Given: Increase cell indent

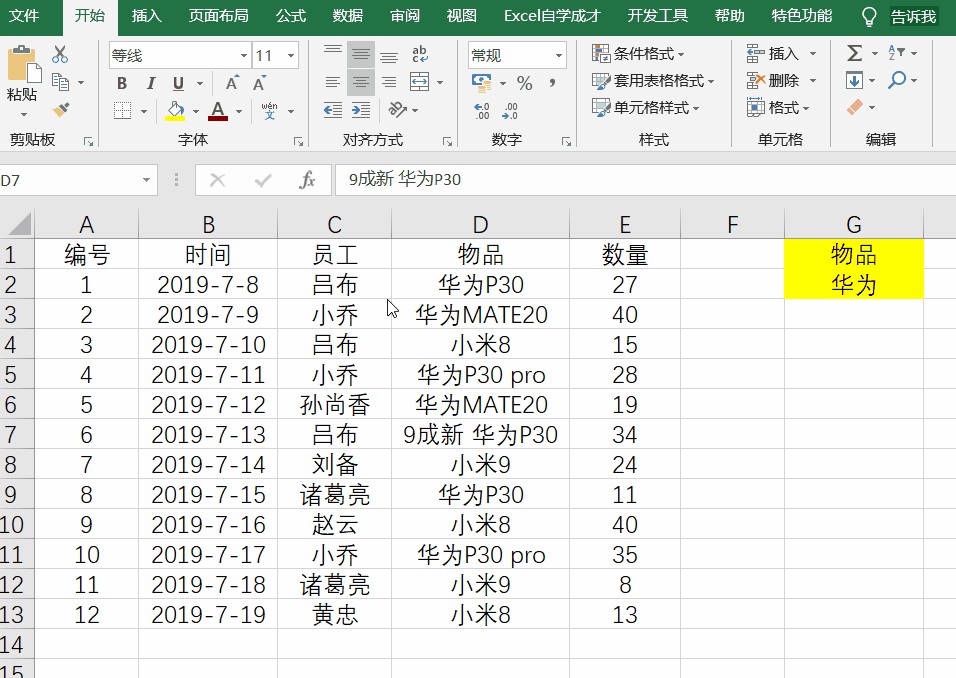Looking at the screenshot, I should click(x=361, y=110).
